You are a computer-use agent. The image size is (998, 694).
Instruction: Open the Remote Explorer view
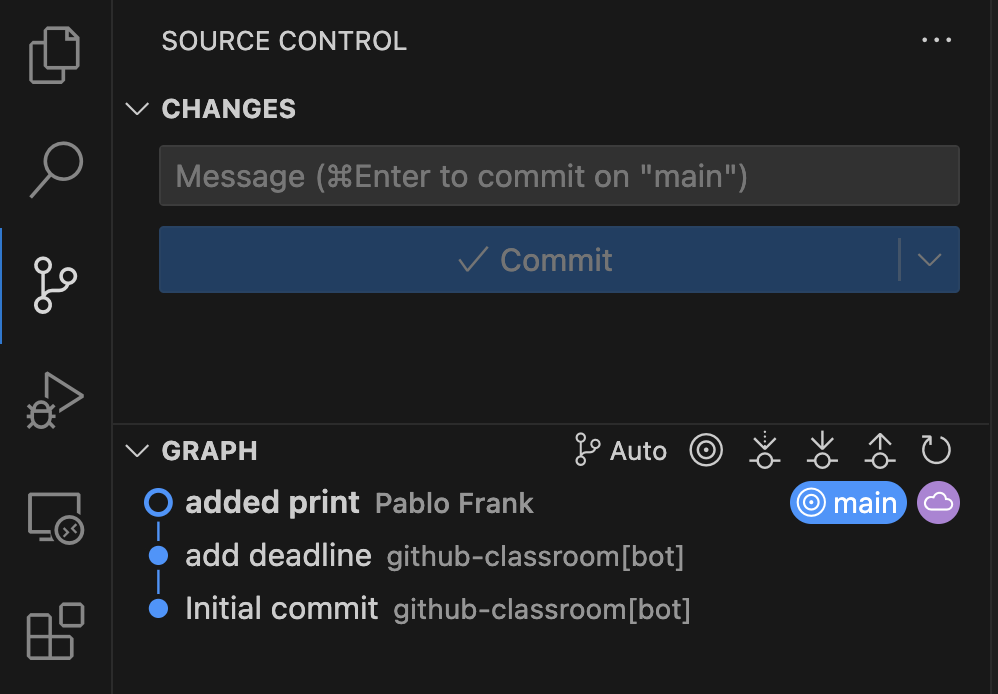coord(55,518)
